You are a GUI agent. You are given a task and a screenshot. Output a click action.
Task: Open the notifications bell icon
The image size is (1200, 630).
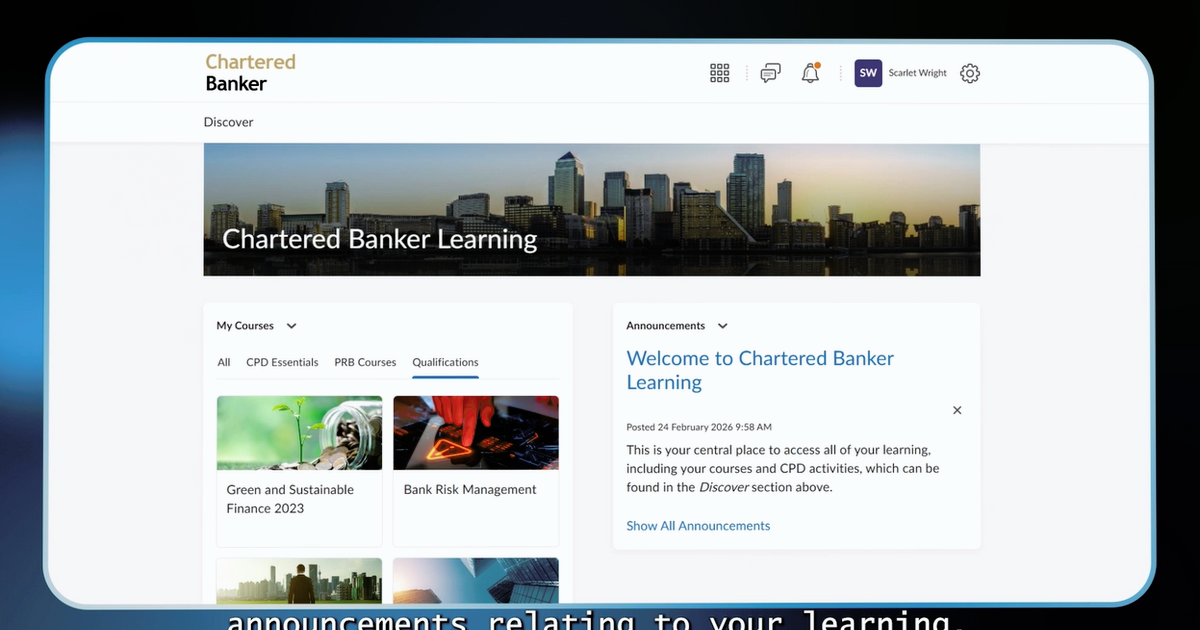click(811, 73)
